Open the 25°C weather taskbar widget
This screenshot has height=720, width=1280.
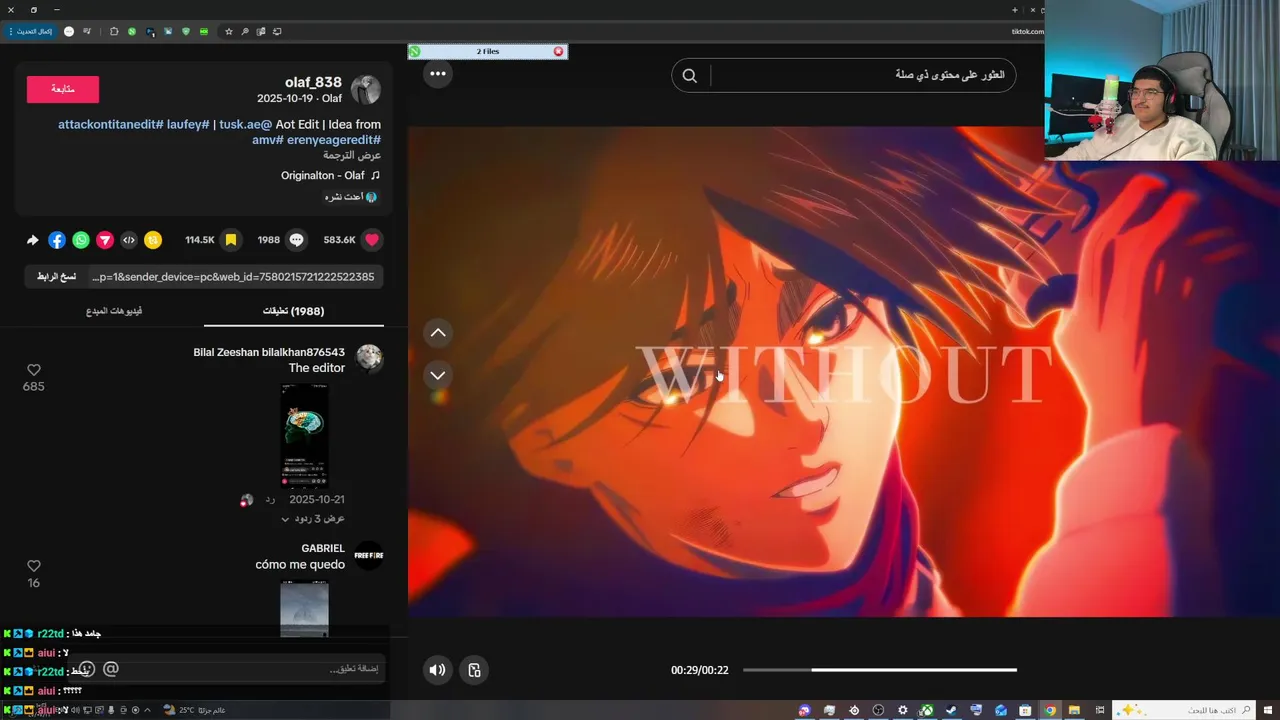coord(195,710)
